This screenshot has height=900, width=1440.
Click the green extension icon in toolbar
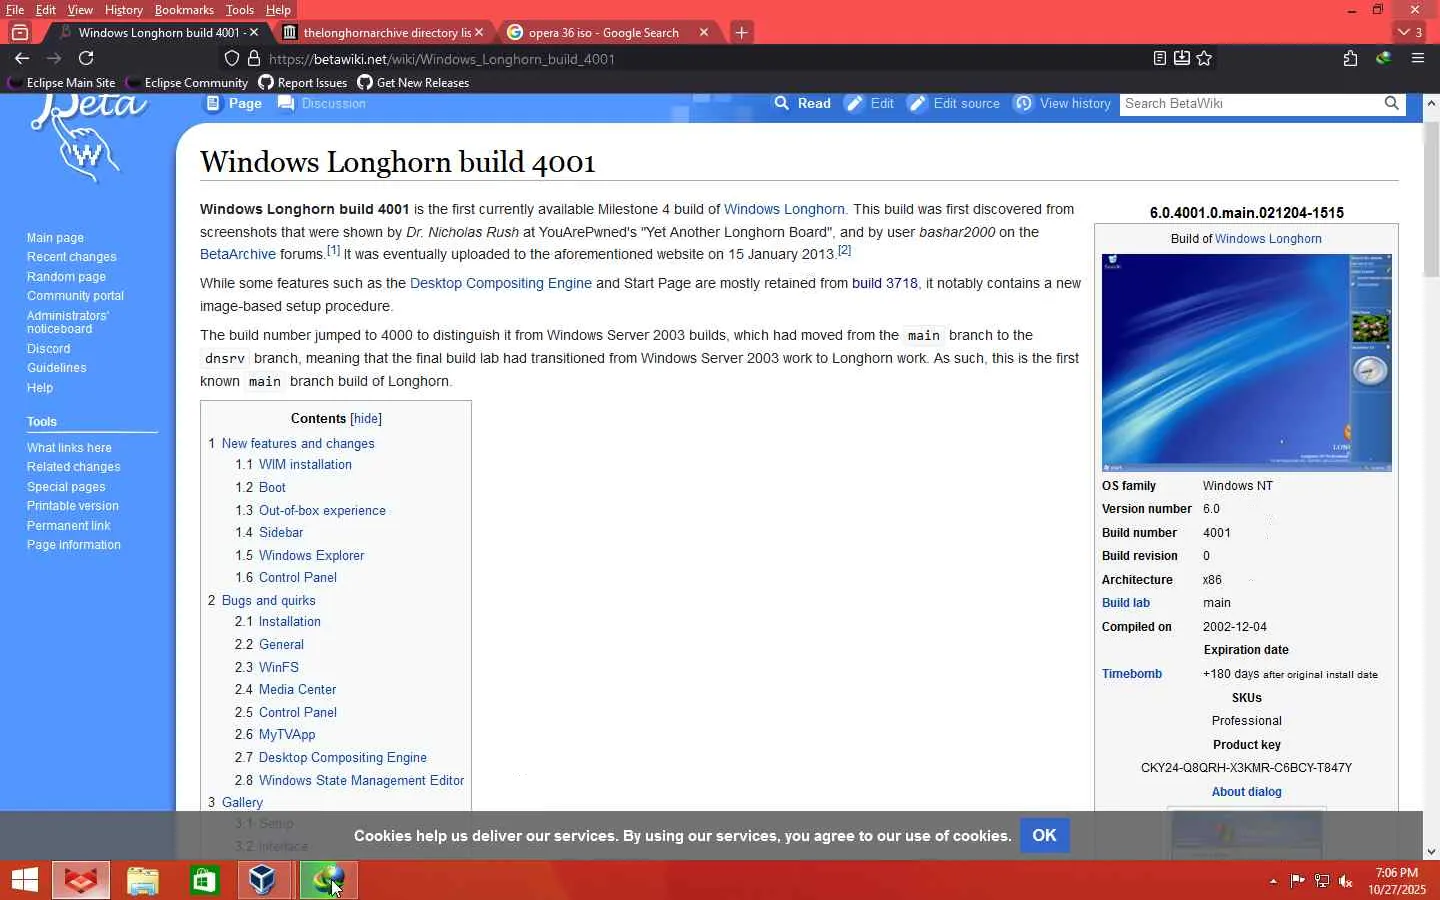pyautogui.click(x=1384, y=58)
